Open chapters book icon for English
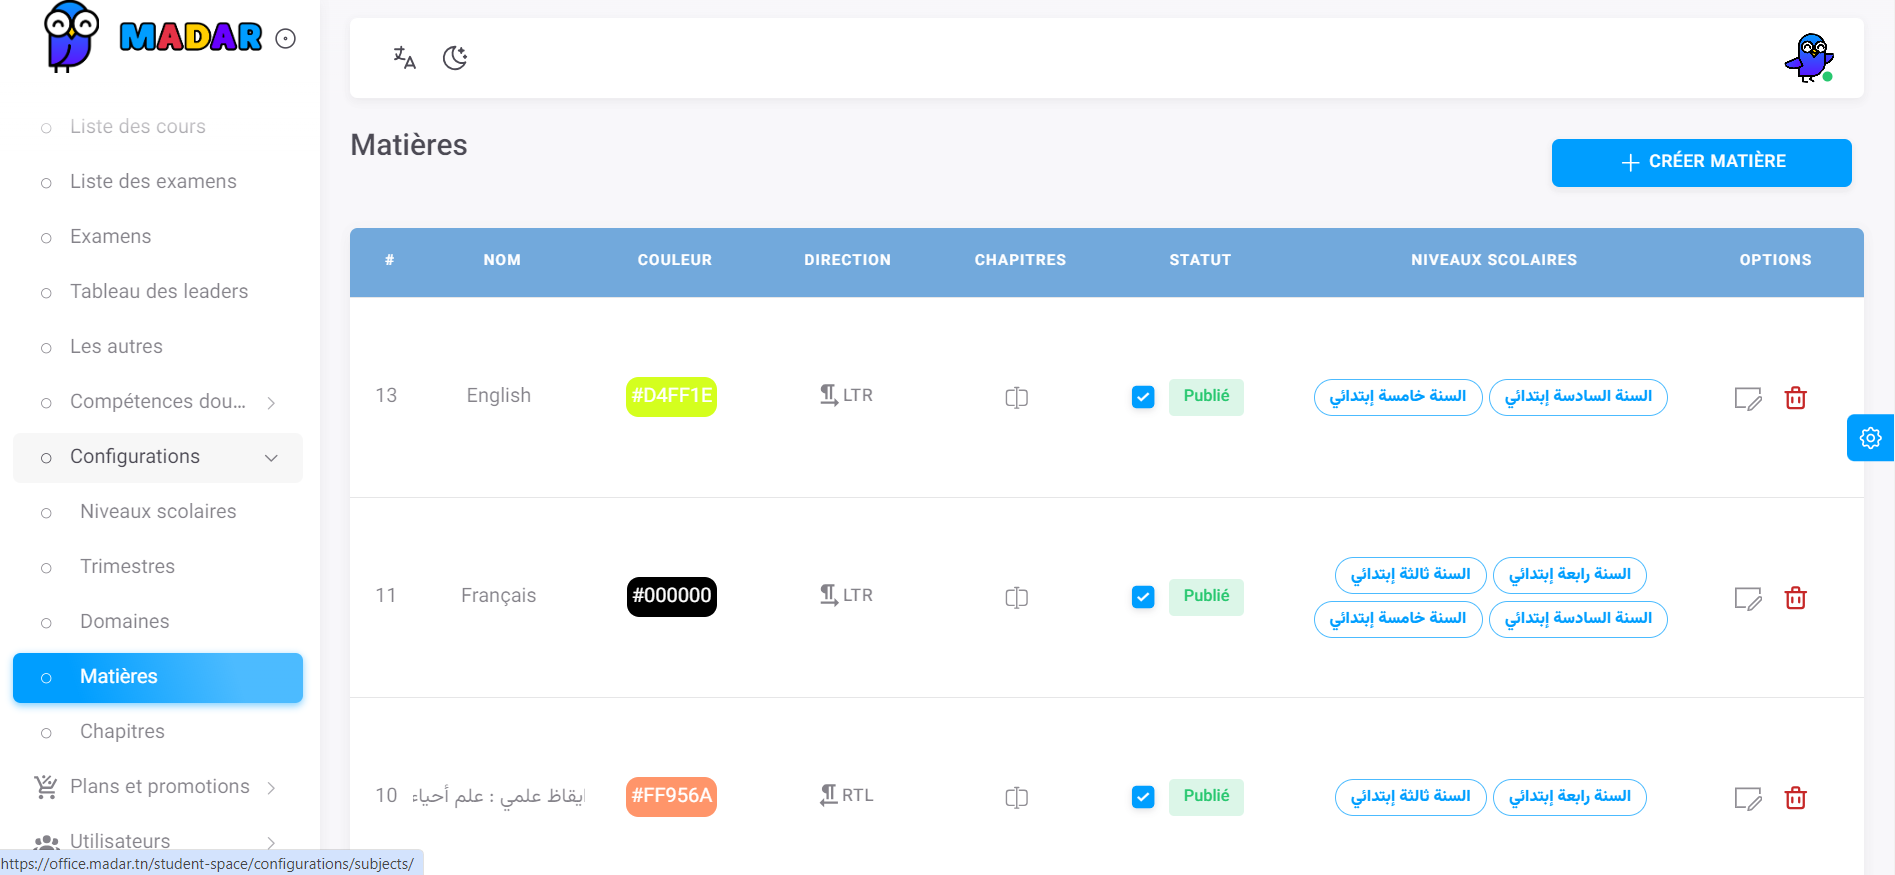Screen dimensions: 1895x875 (1016, 398)
